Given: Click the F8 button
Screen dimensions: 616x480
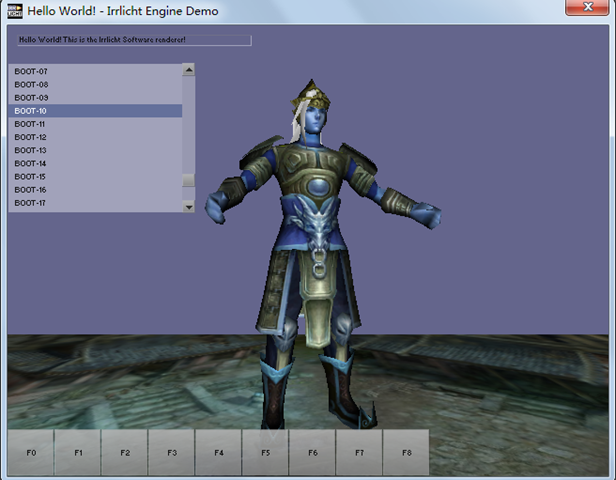Looking at the screenshot, I should (x=406, y=453).
